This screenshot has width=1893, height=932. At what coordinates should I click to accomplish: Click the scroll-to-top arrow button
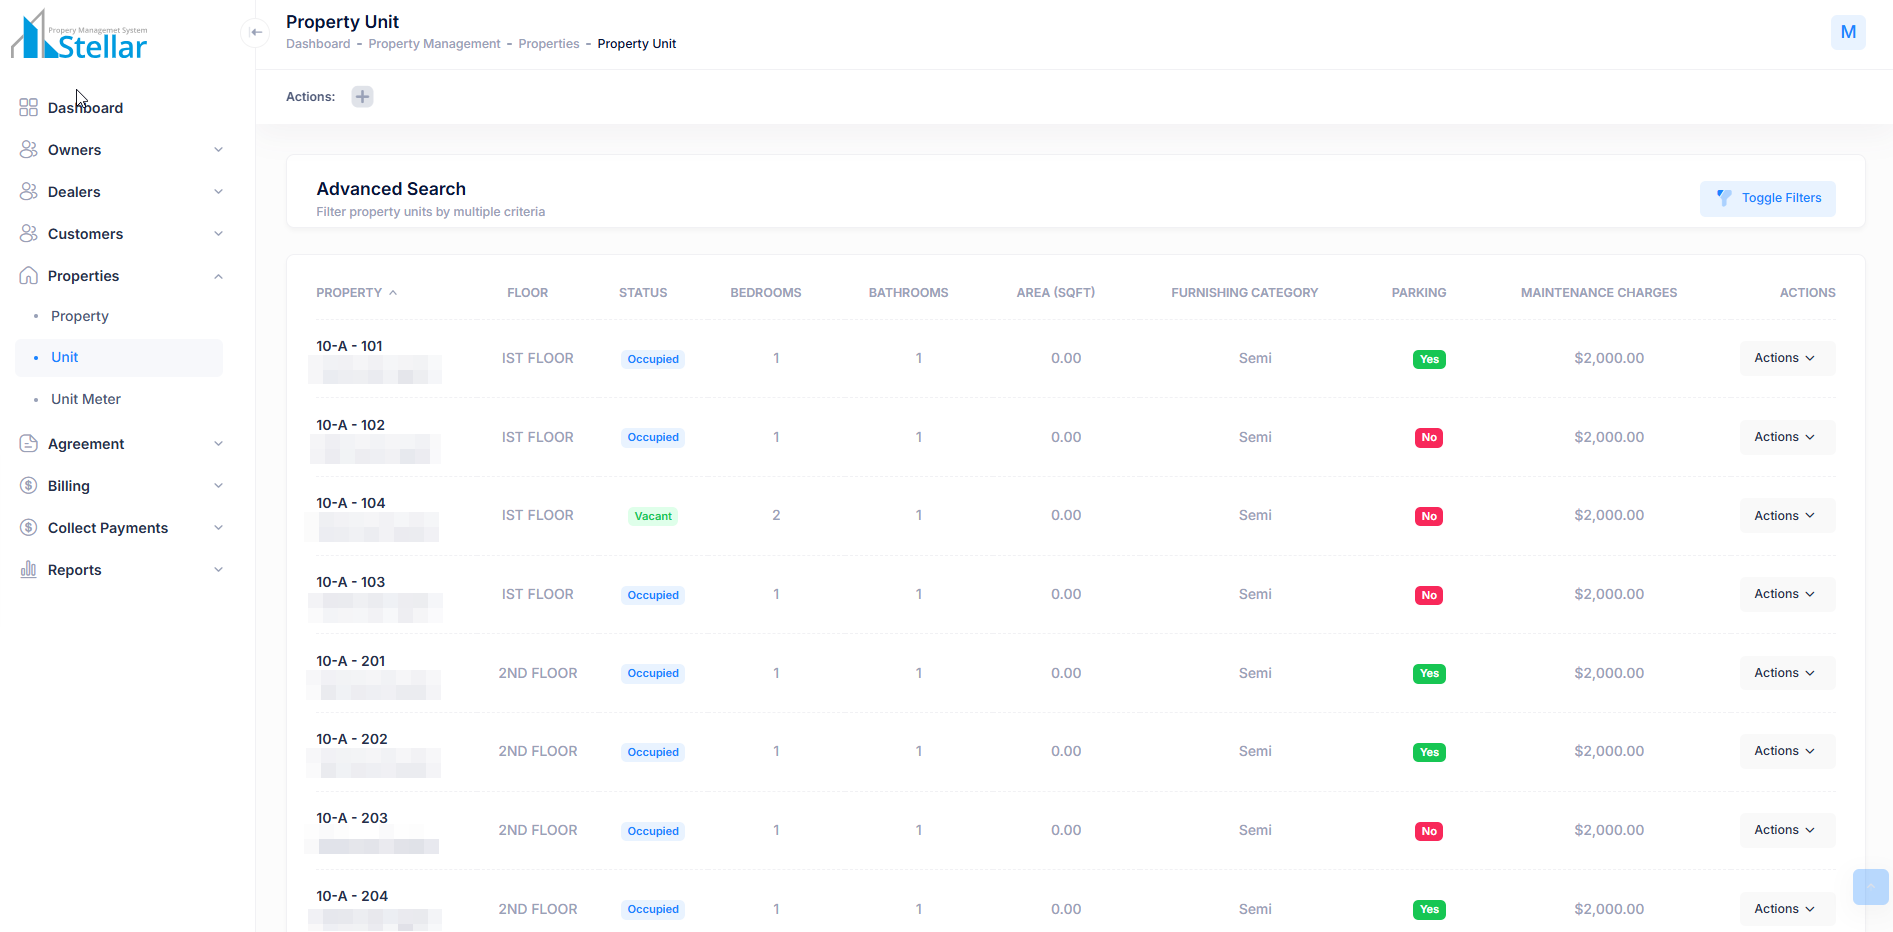(x=1870, y=887)
